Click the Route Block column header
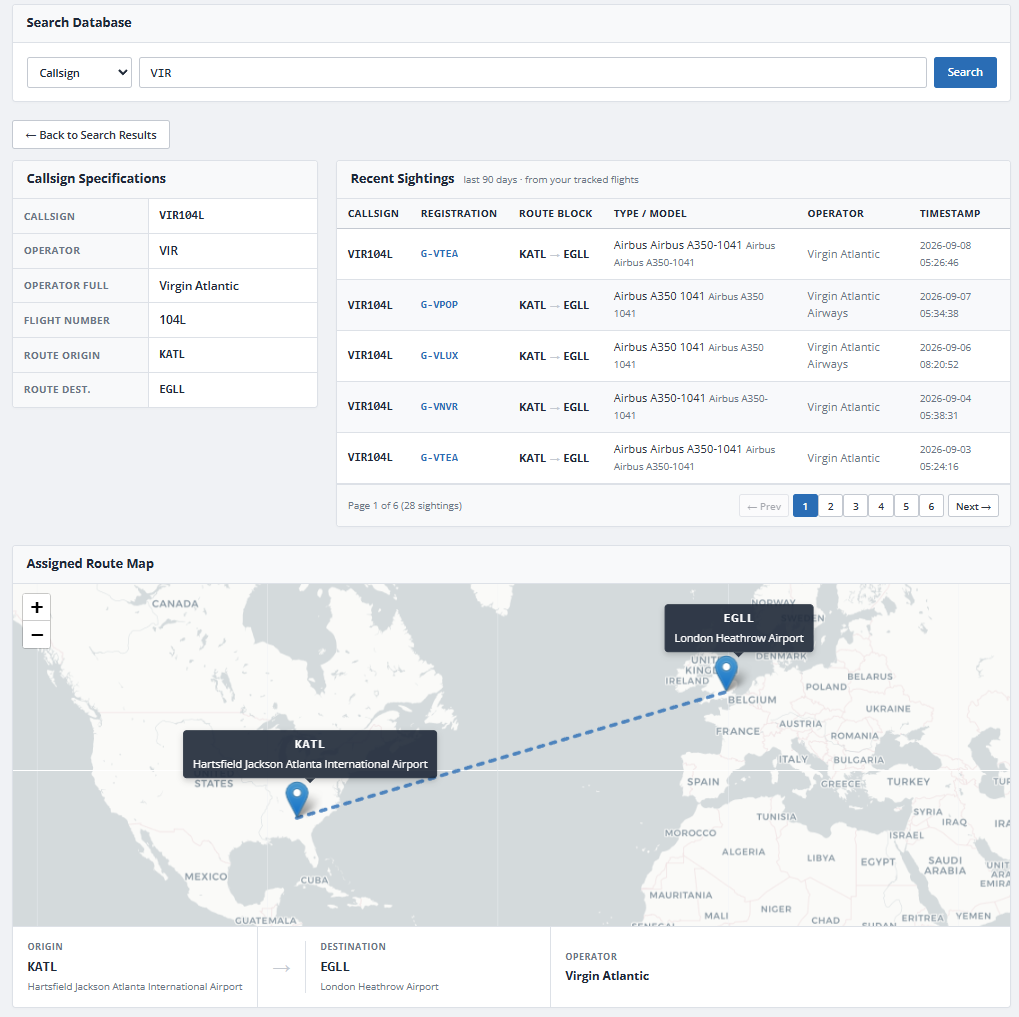Image resolution: width=1019 pixels, height=1017 pixels. [x=556, y=213]
